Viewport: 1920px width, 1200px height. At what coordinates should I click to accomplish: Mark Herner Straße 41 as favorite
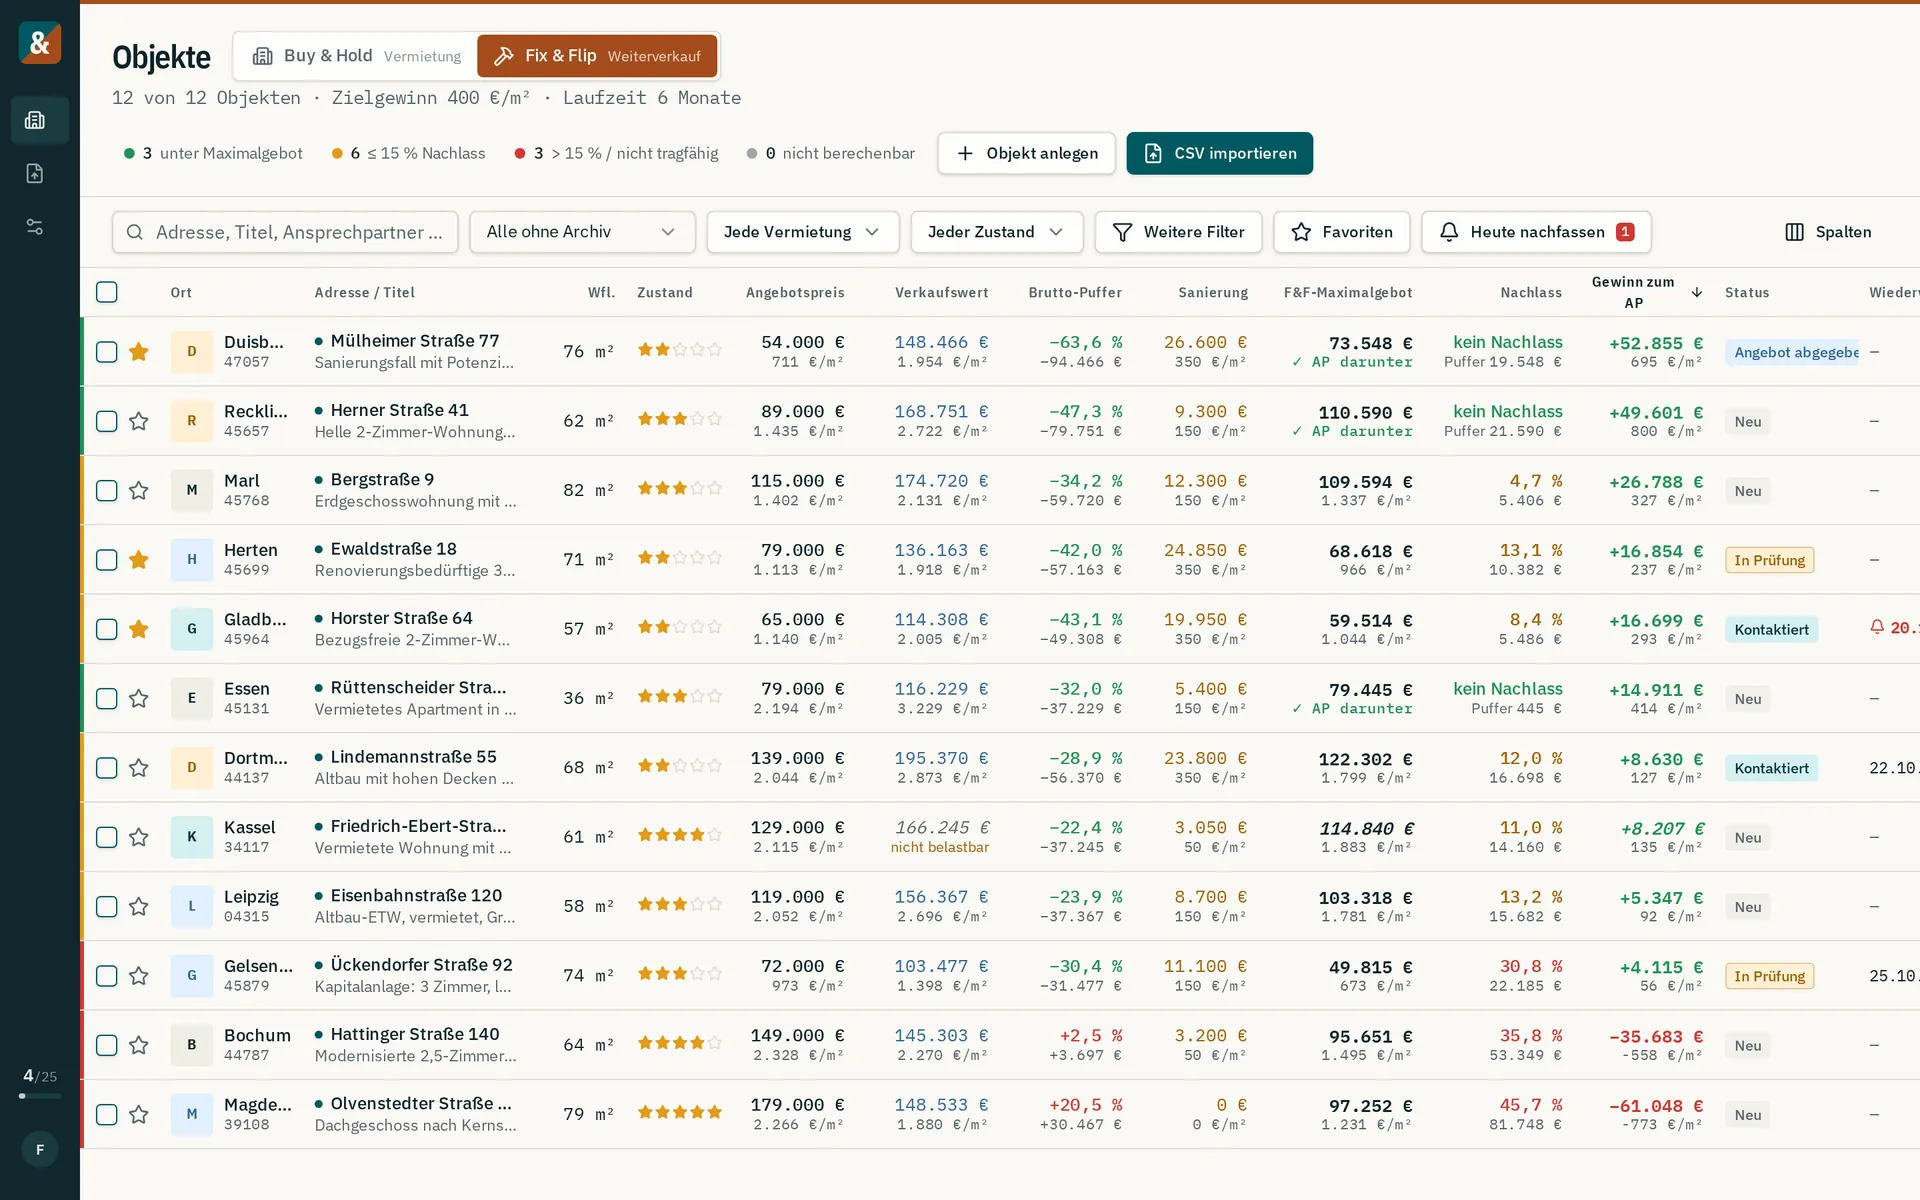click(x=139, y=421)
